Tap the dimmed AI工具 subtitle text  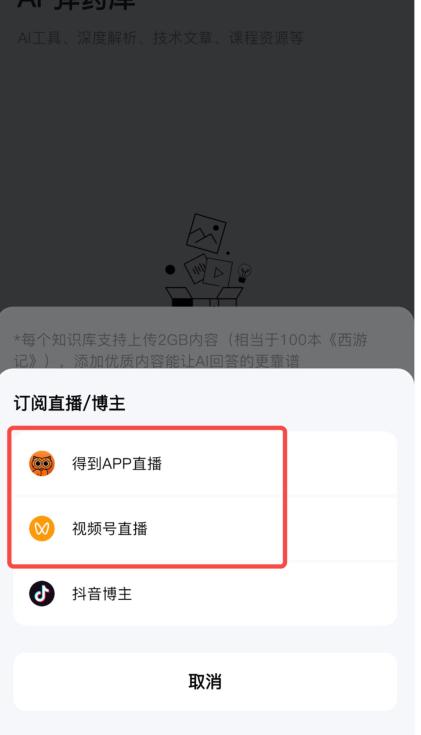(160, 38)
